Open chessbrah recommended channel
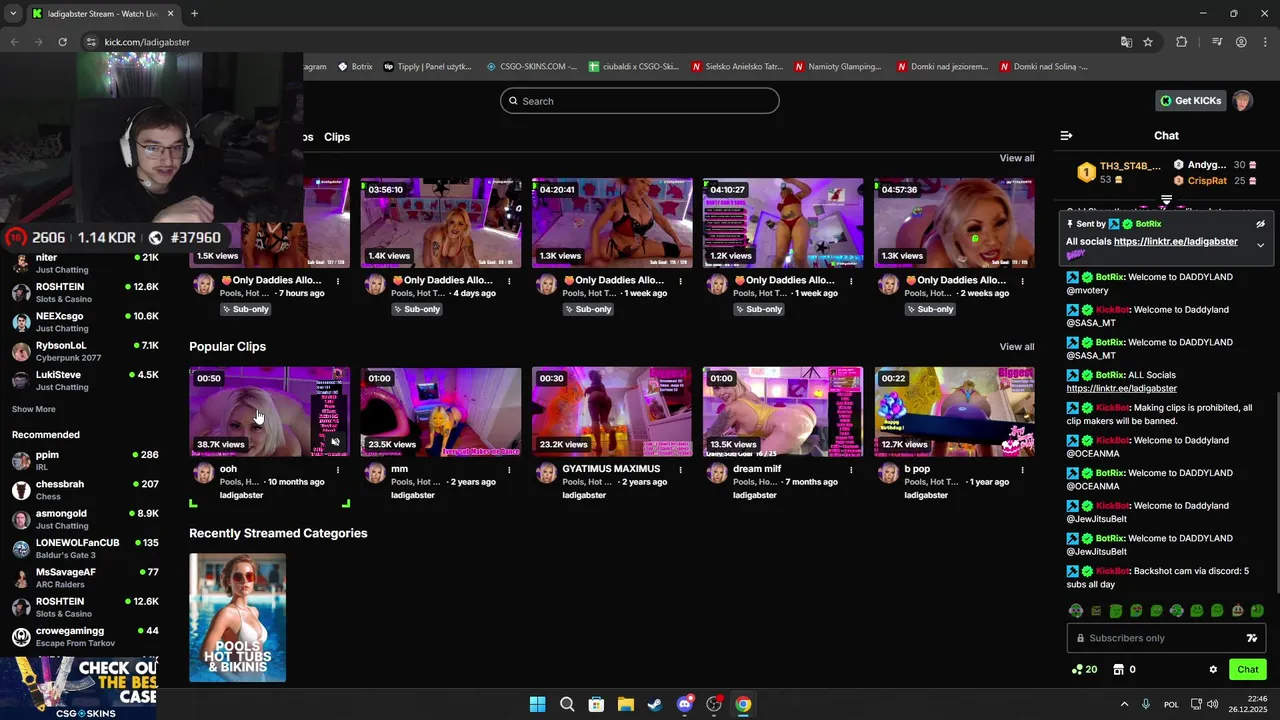The image size is (1280, 720). pos(85,490)
